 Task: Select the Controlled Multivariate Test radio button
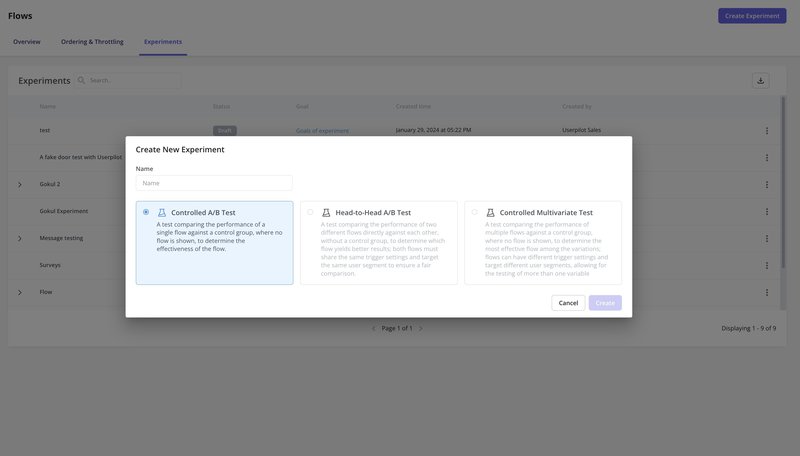474,212
